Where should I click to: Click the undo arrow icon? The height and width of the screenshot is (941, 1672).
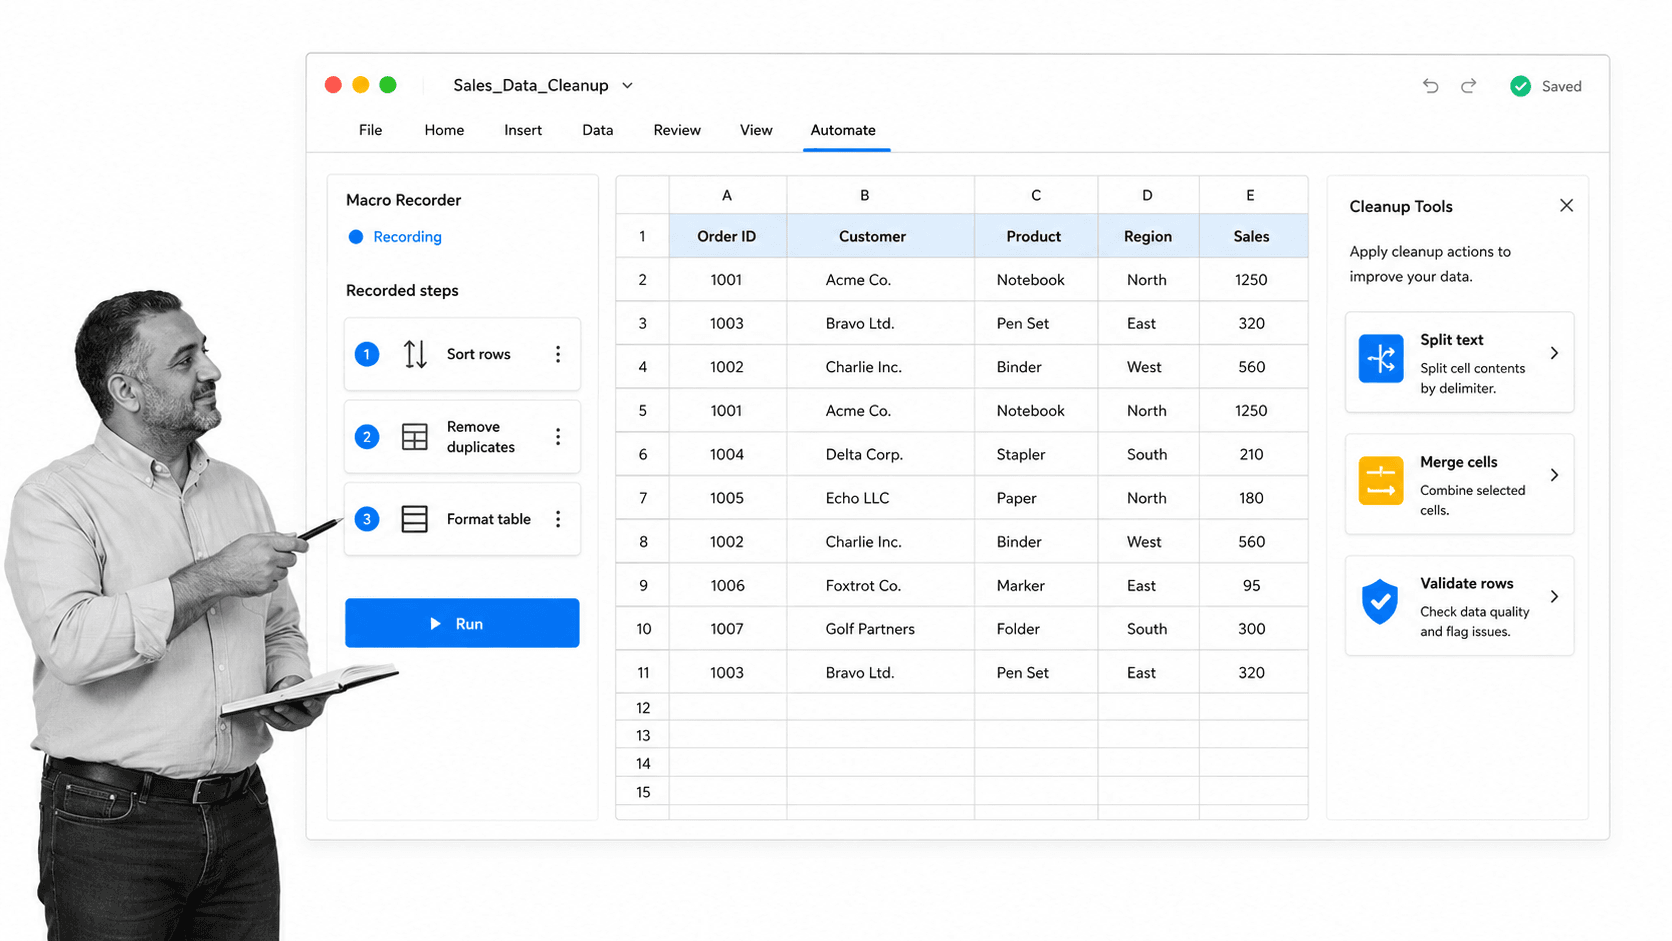[1430, 86]
